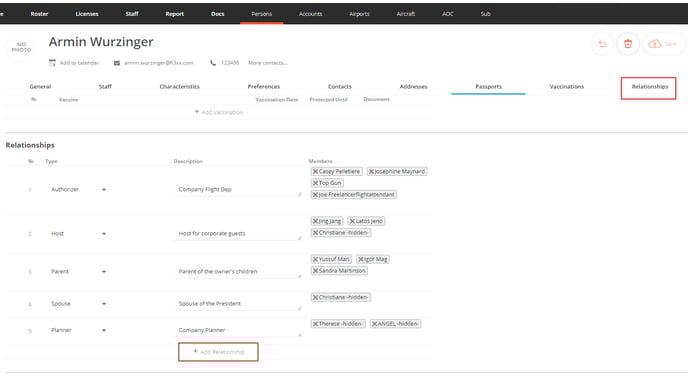Remove member ANGEL -hidden-

374,324
